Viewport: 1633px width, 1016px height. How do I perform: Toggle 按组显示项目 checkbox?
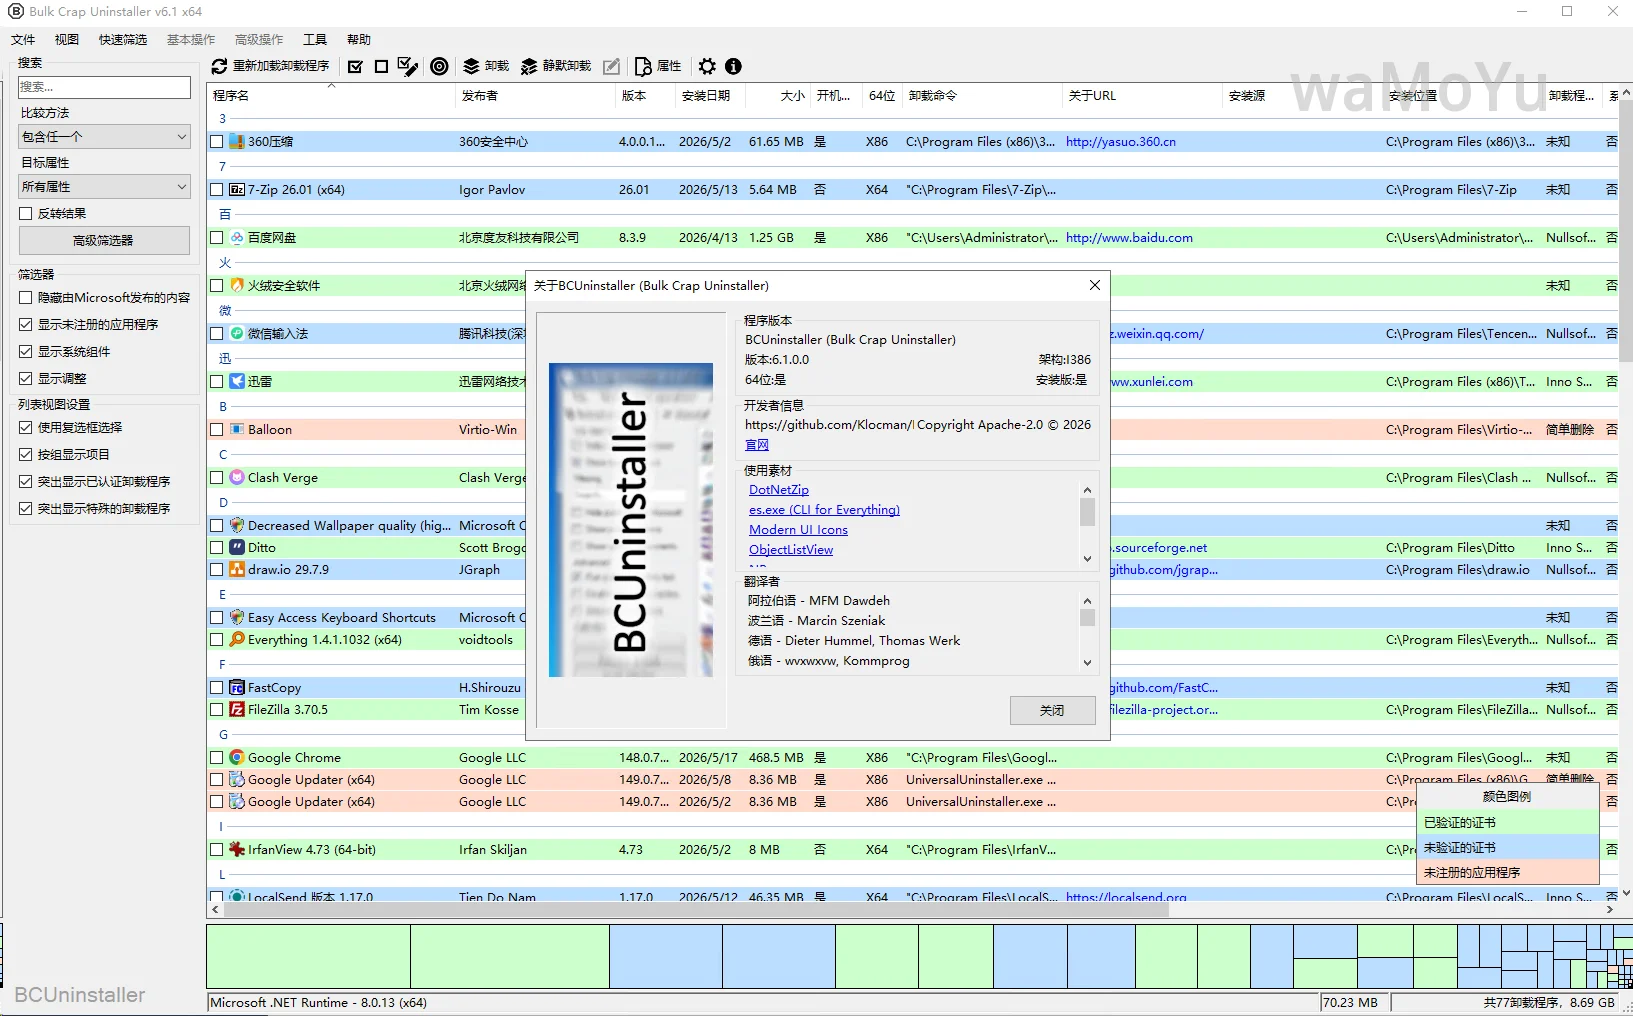point(26,455)
